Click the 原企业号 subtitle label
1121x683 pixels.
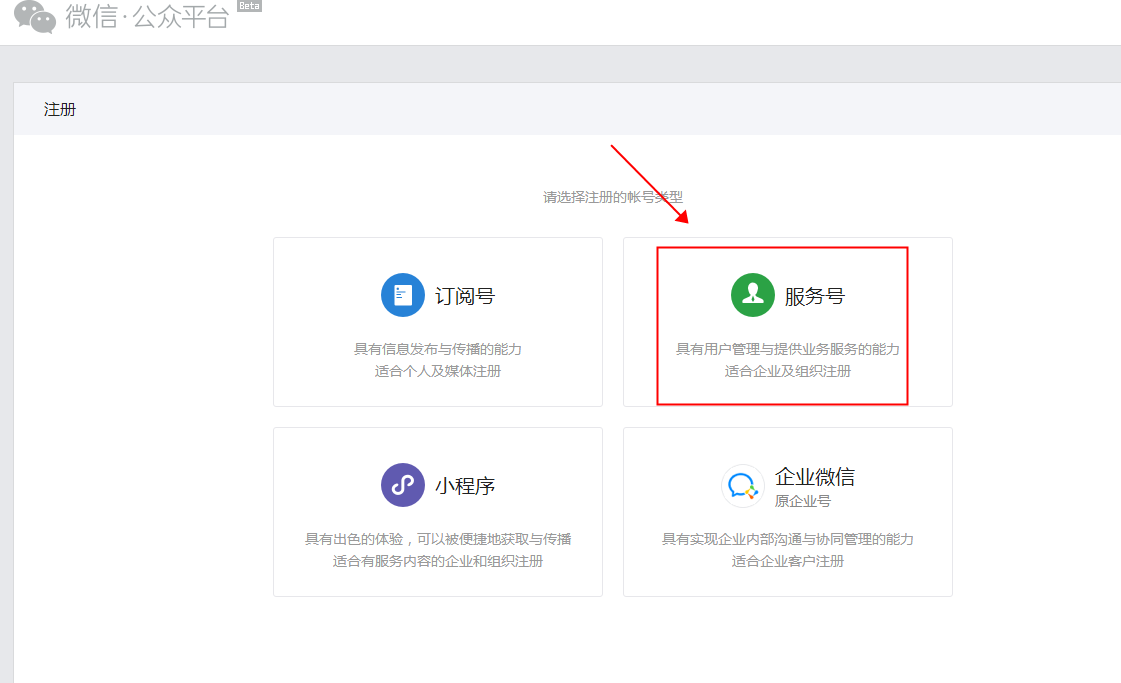pos(802,501)
